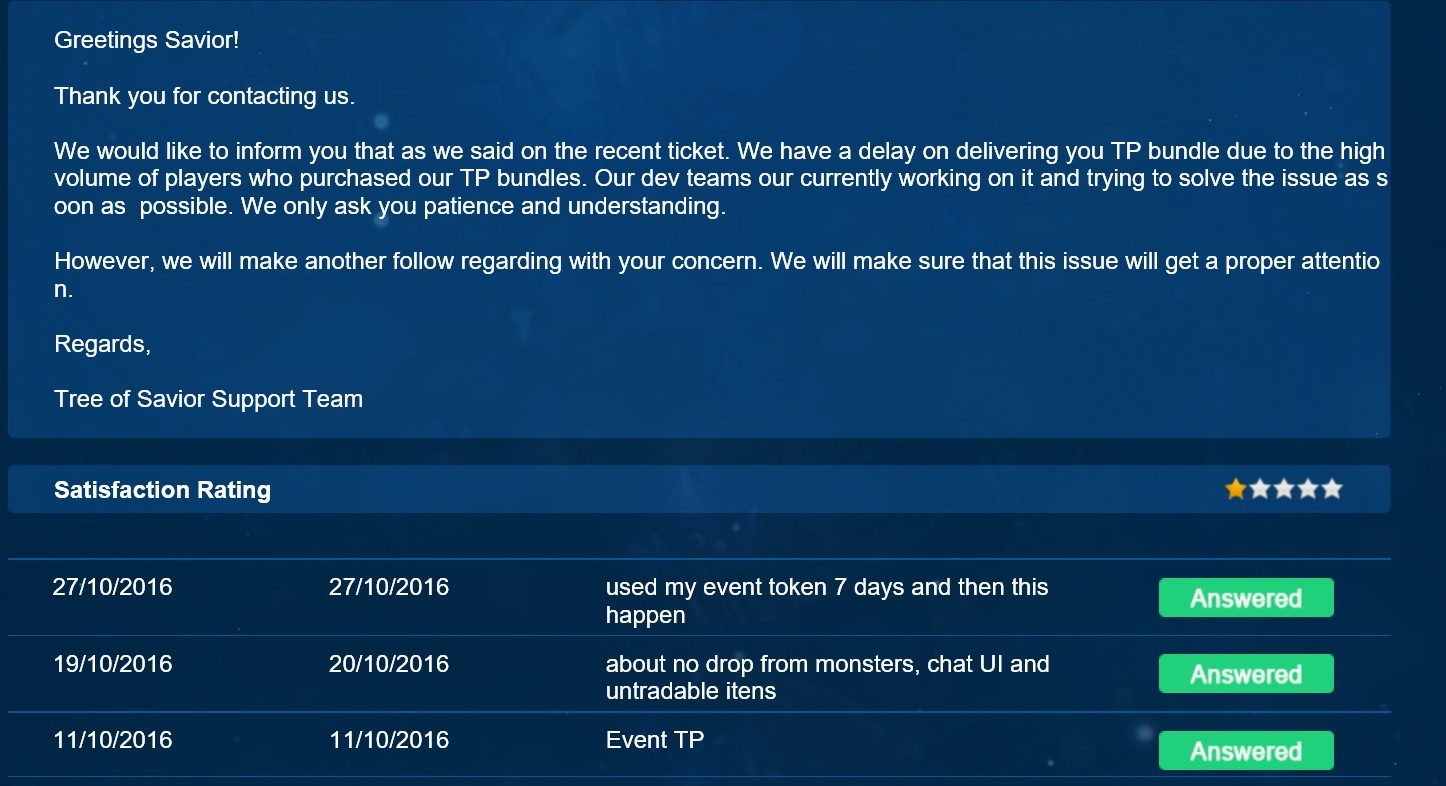Click the "Greetings Savior!" line

pyautogui.click(x=146, y=40)
